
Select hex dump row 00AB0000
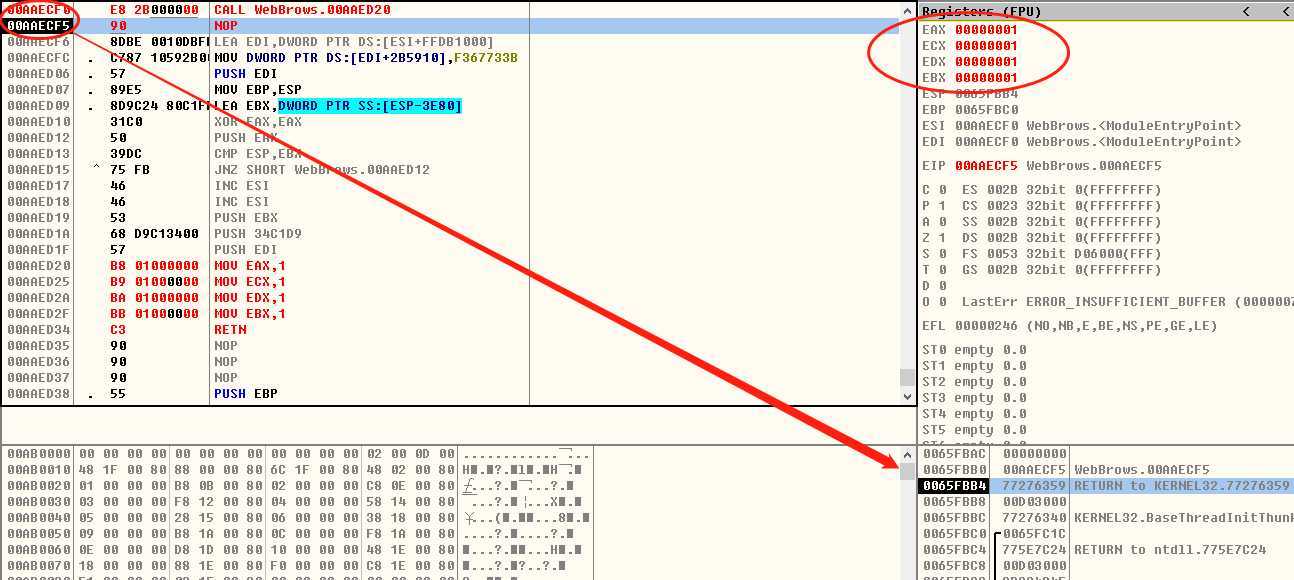[x=299, y=454]
